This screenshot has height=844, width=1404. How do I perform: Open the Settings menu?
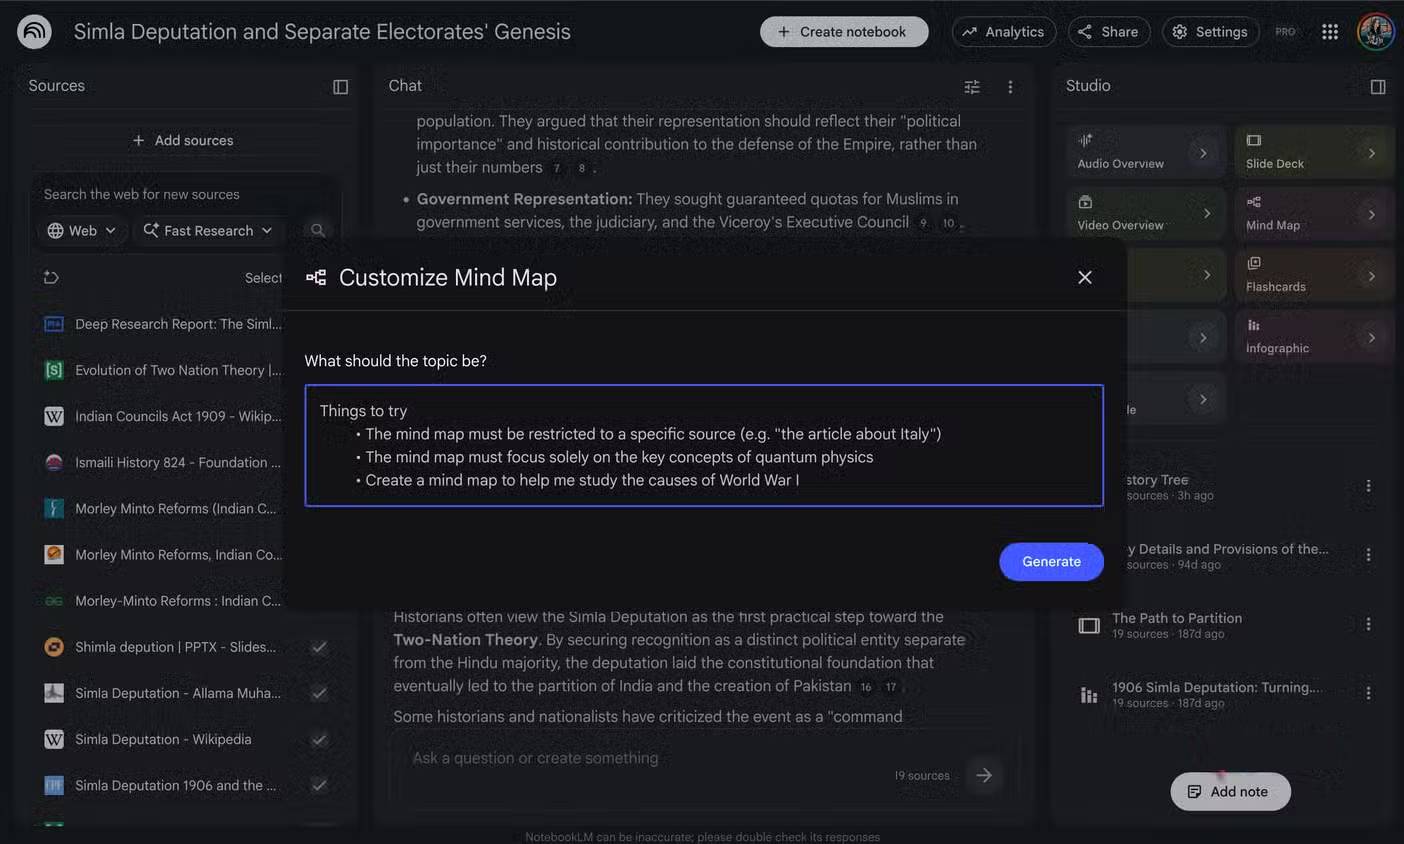tap(1211, 32)
